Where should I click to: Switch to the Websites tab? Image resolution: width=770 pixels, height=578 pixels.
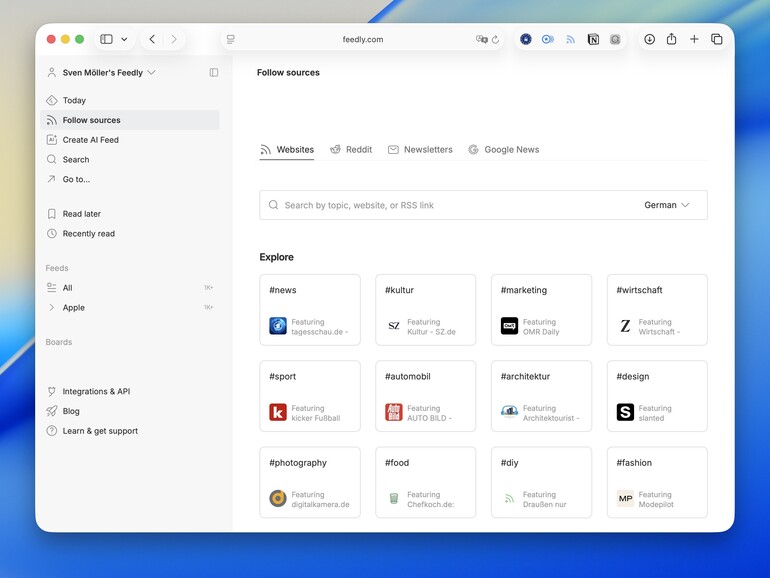[x=287, y=150]
